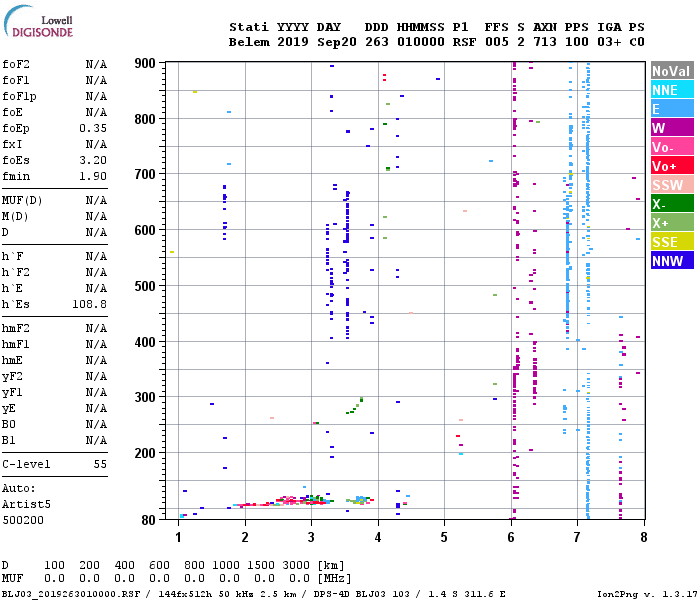The width and height of the screenshot is (700, 600).
Task: Select the NNE cyan legend swatch
Action: (x=672, y=90)
